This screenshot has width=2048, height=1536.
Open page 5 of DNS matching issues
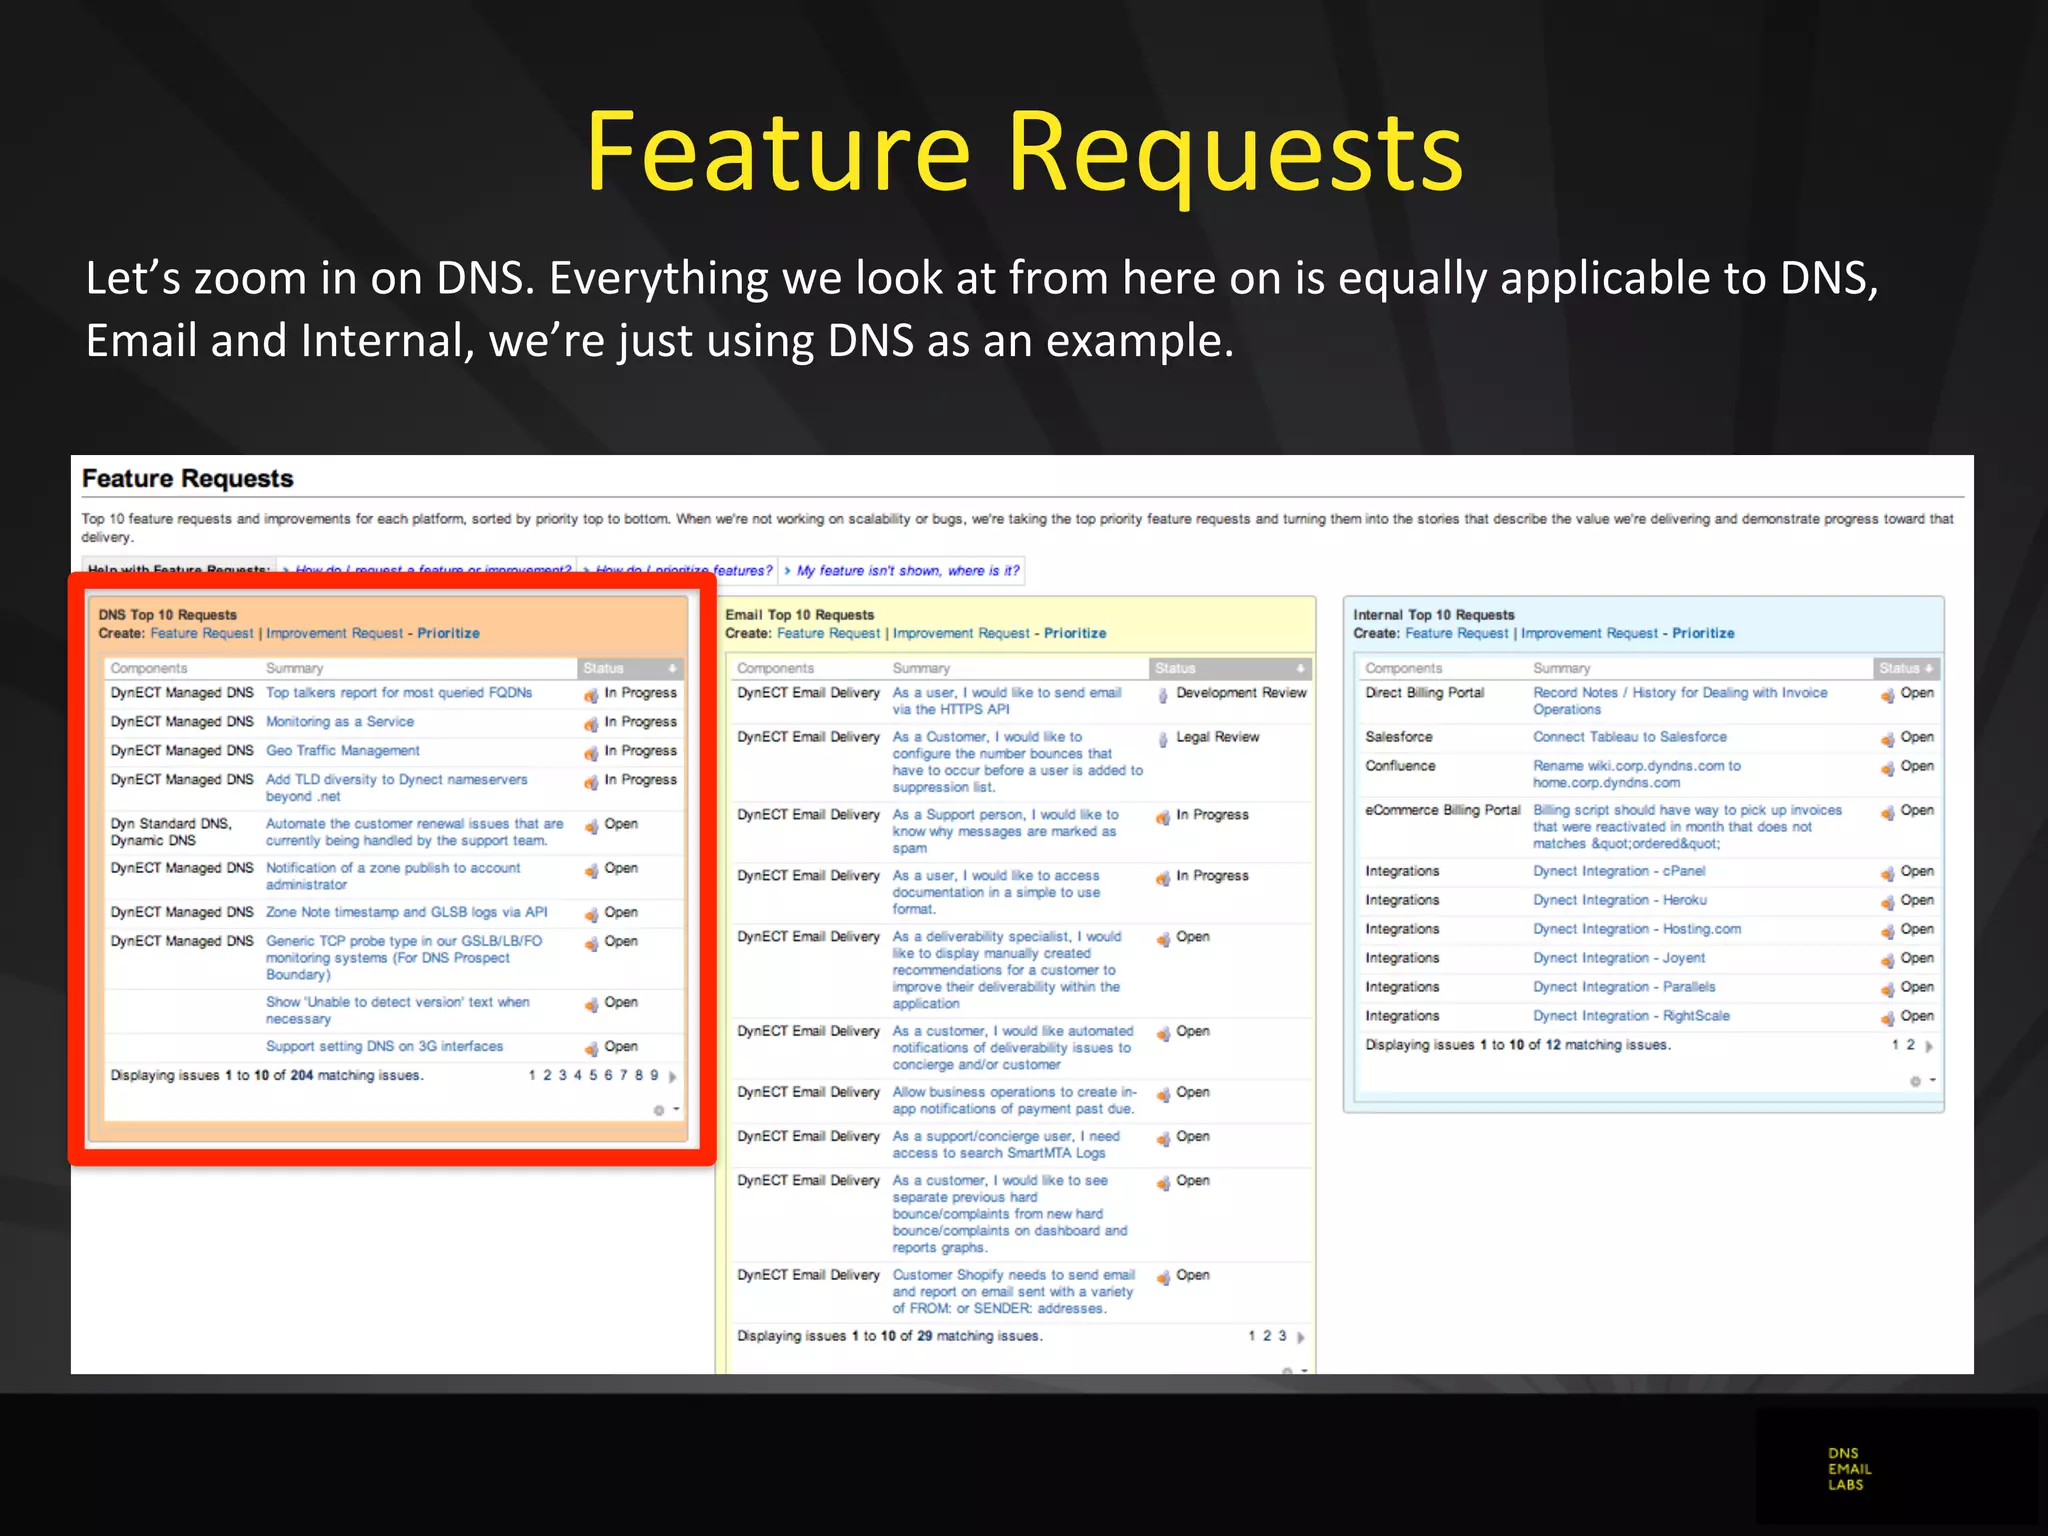click(593, 1076)
